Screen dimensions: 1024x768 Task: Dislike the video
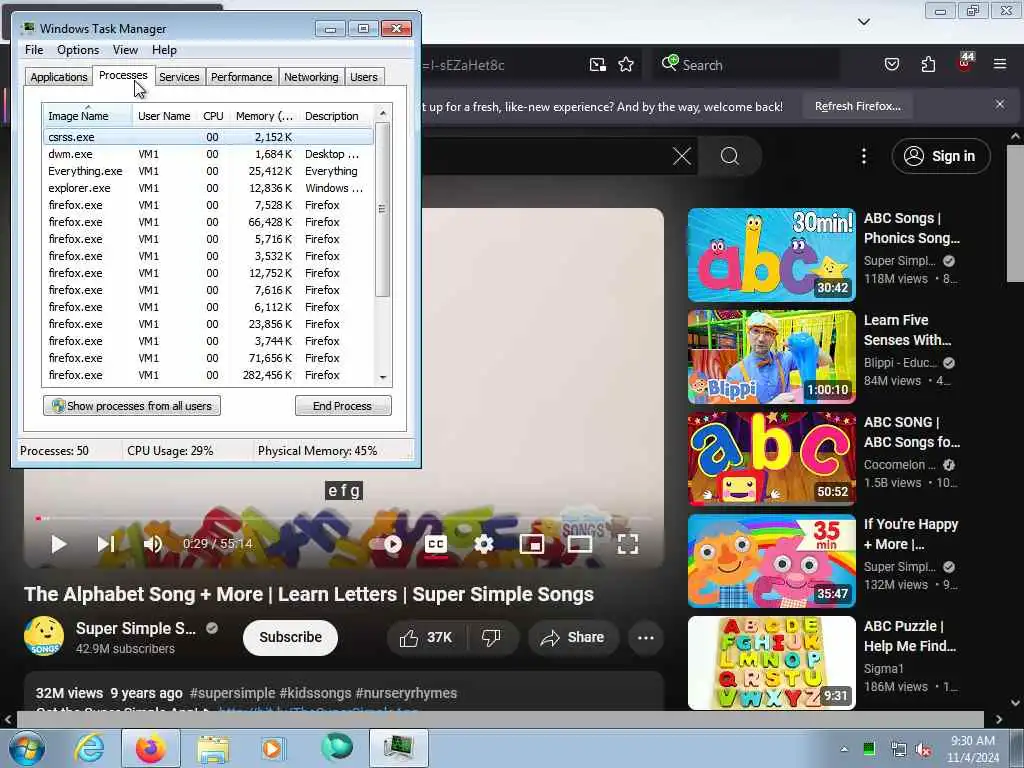tap(491, 637)
